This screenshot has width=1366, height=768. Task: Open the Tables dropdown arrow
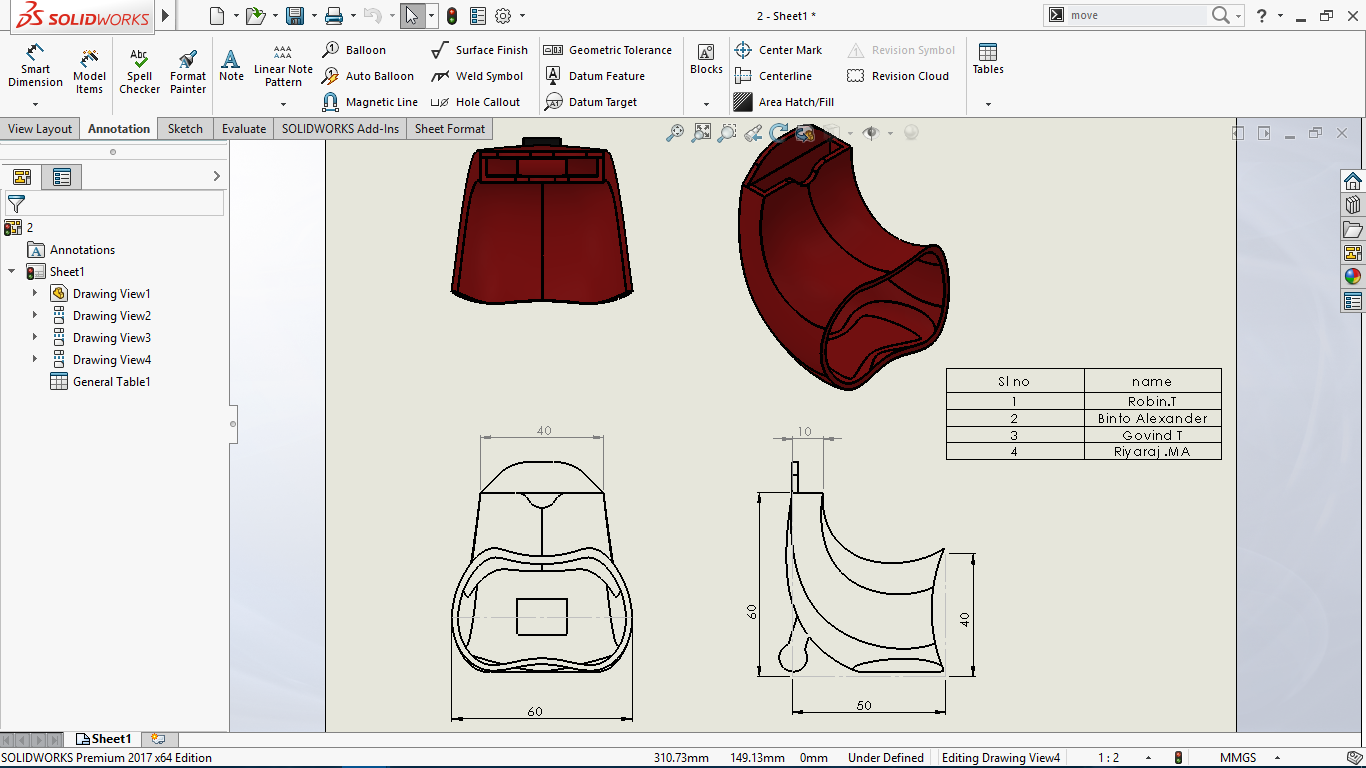(988, 104)
